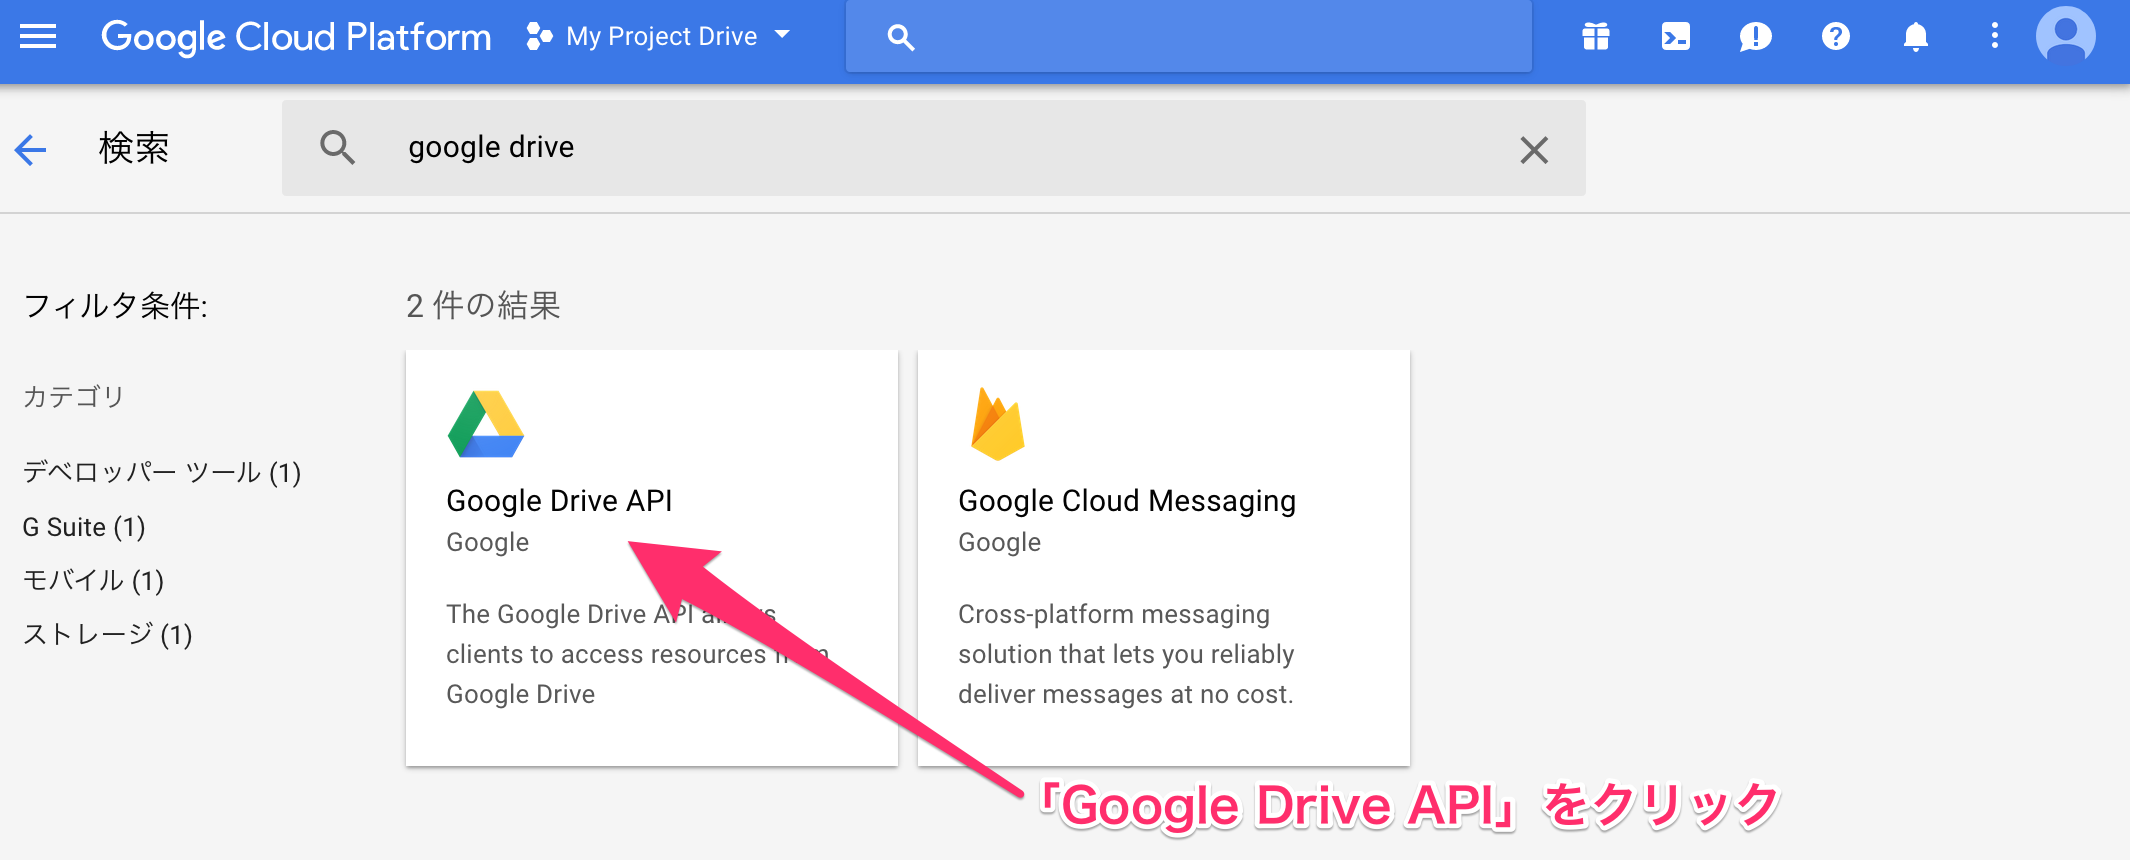The height and width of the screenshot is (860, 2130).
Task: Click the カテゴリ heading
Action: point(73,396)
